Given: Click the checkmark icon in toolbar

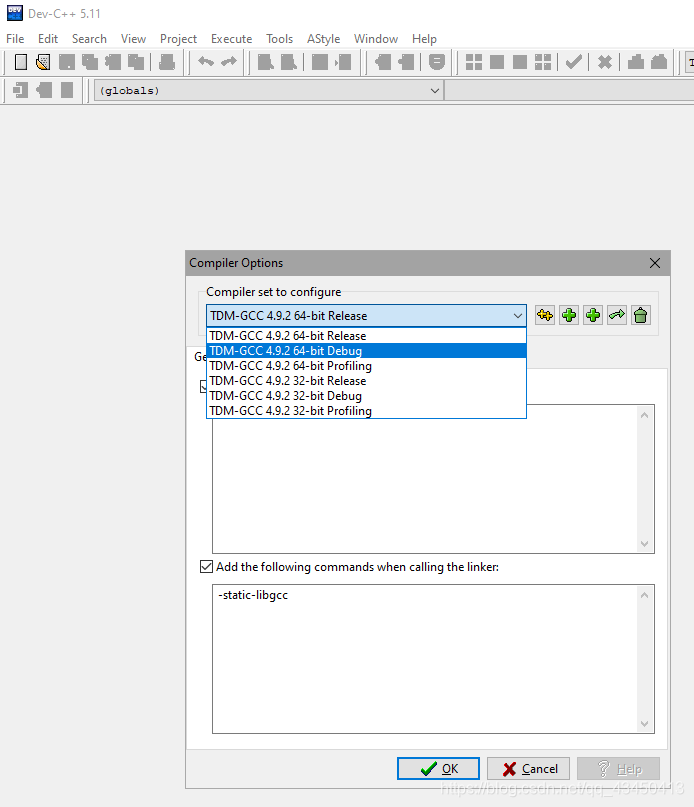Looking at the screenshot, I should [574, 62].
